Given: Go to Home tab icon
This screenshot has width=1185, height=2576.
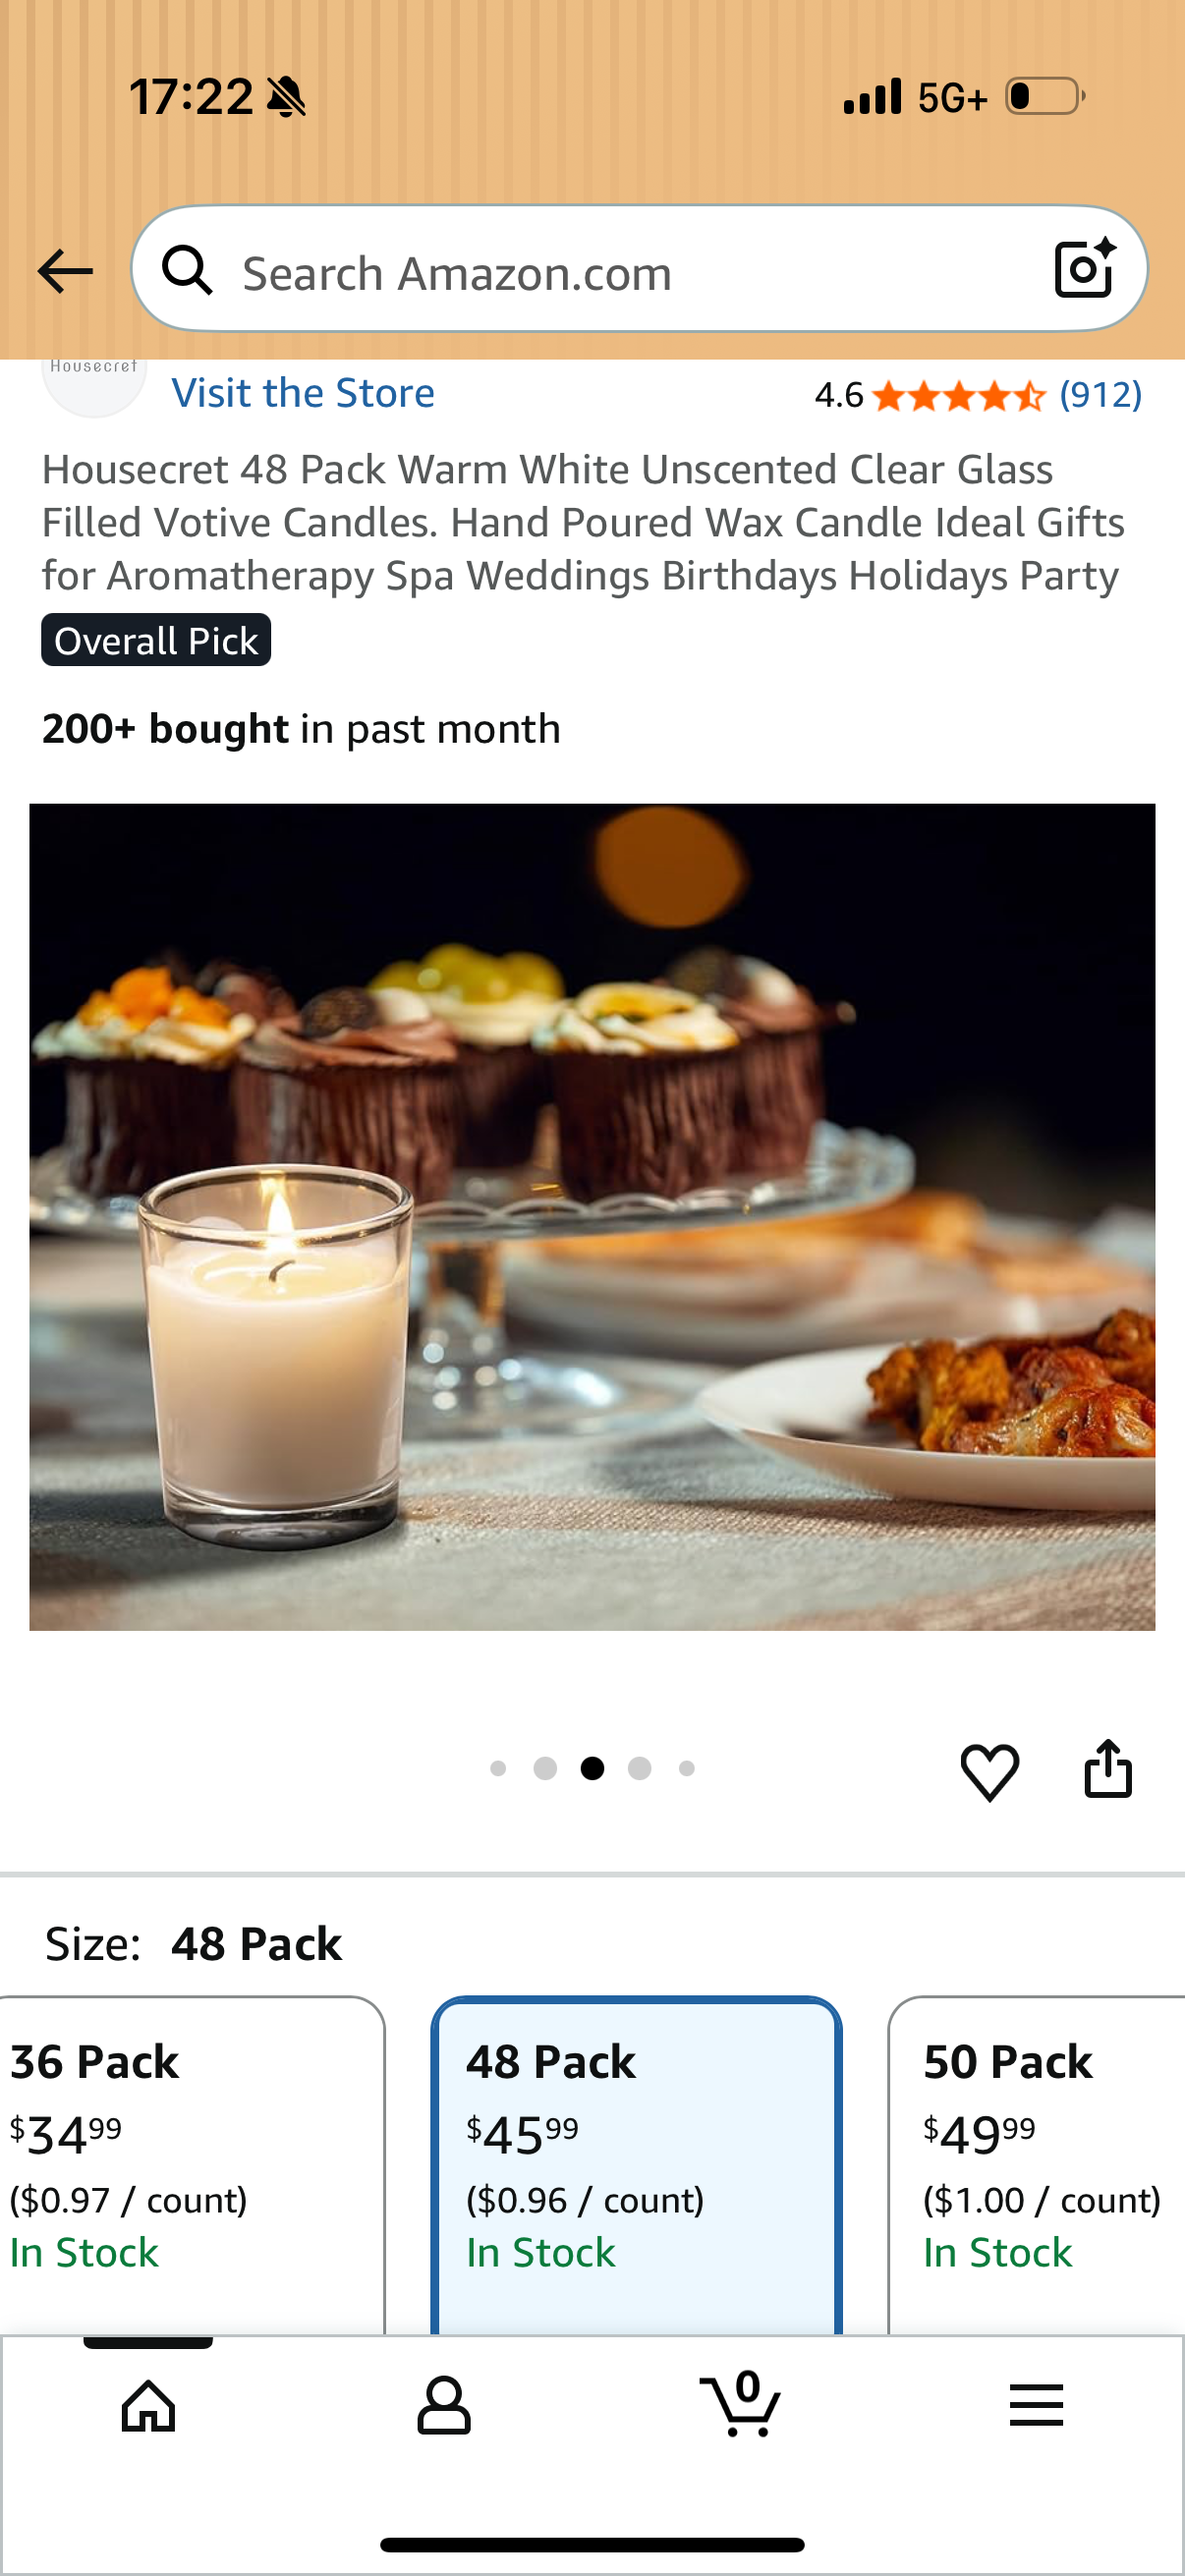Looking at the screenshot, I should click(x=148, y=2405).
